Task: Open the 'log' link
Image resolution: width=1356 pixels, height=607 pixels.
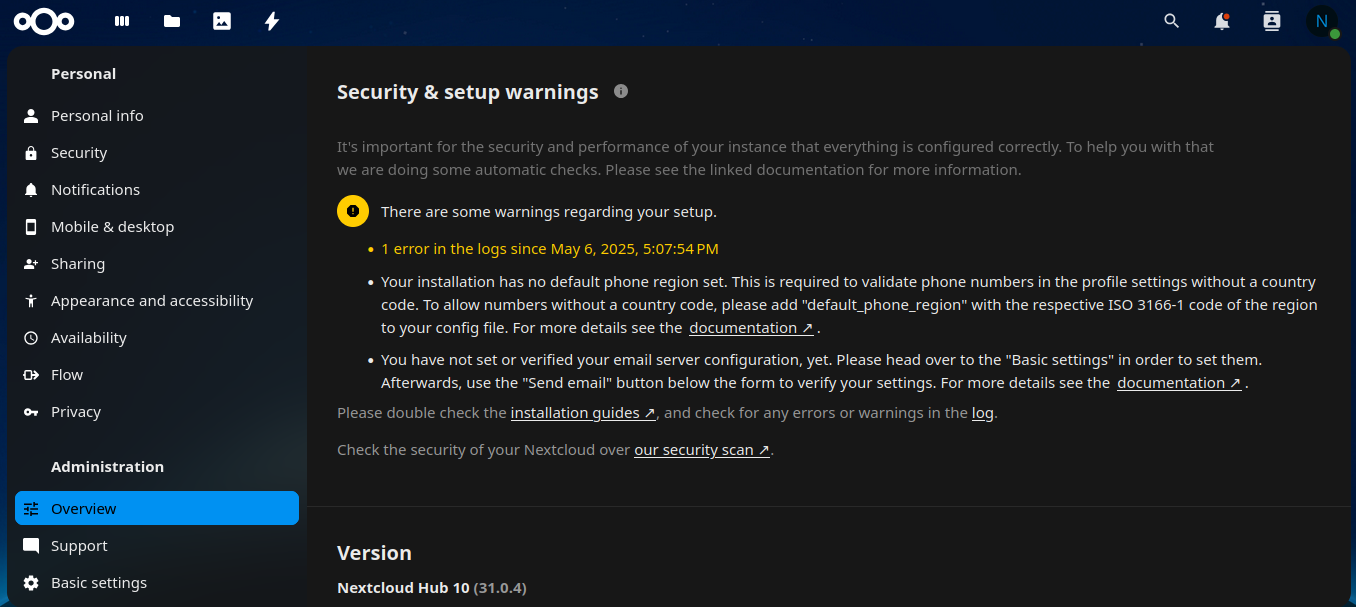Action: 982,413
